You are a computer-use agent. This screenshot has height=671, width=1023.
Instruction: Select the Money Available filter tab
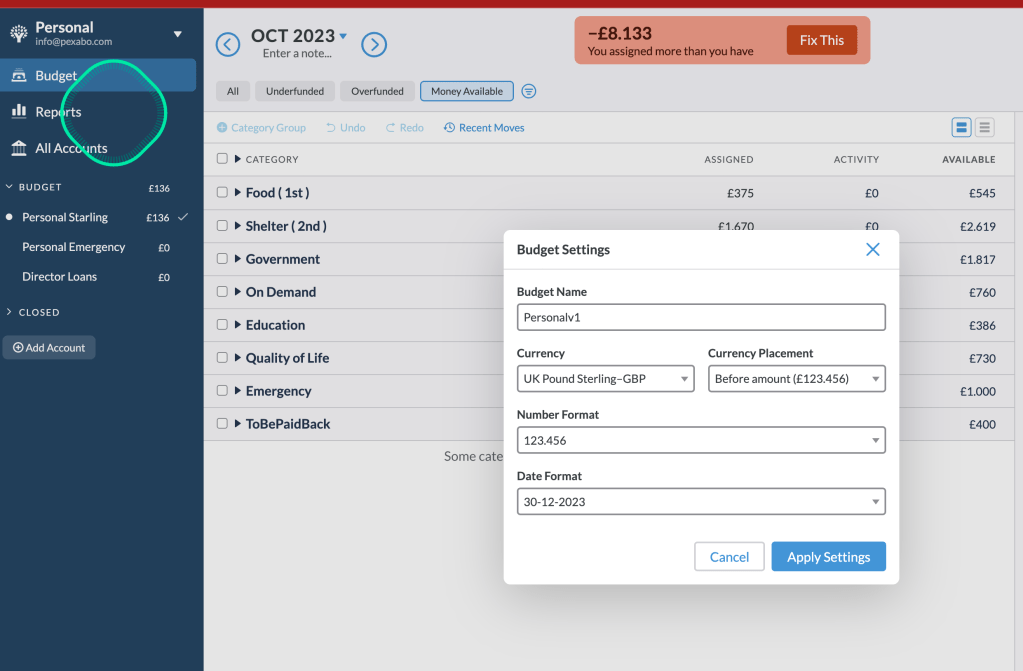pyautogui.click(x=467, y=91)
